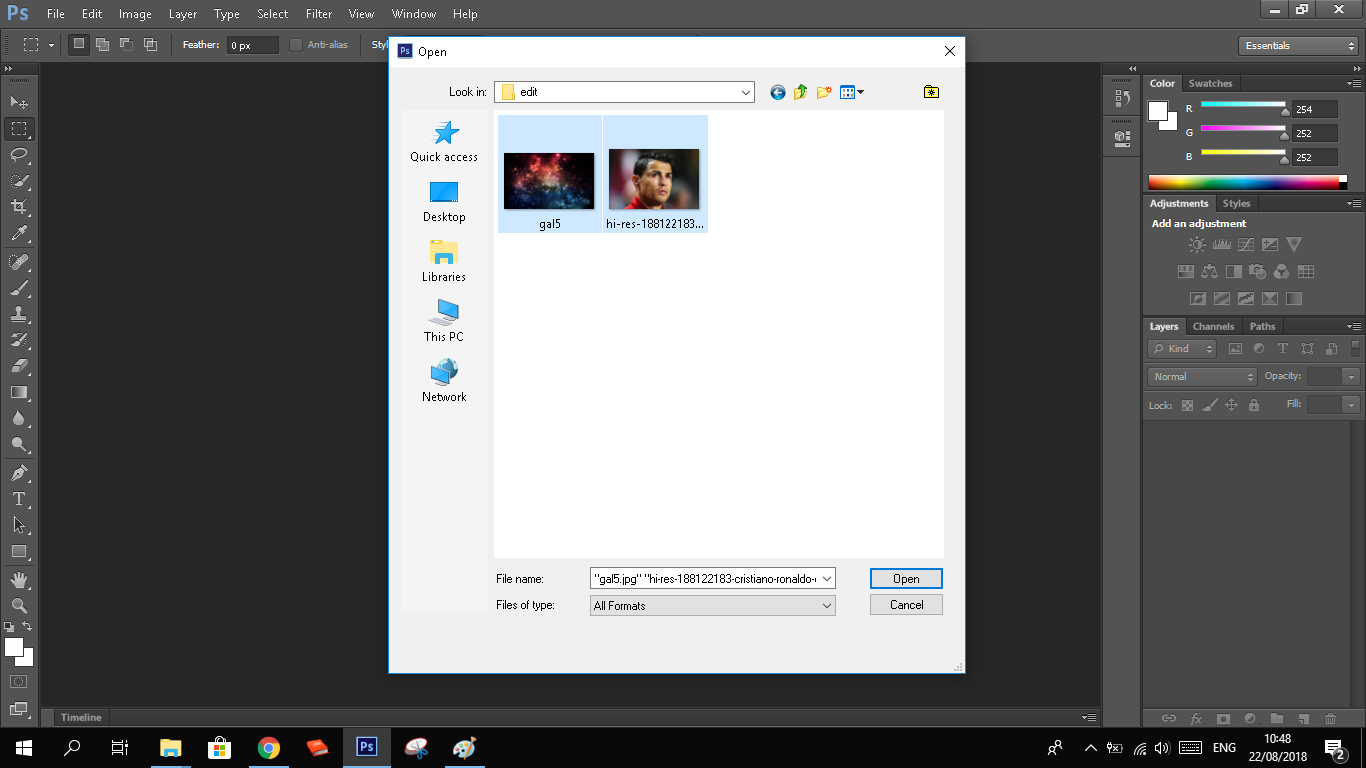Expand the Look in folder dropdown
1366x768 pixels.
click(x=746, y=92)
